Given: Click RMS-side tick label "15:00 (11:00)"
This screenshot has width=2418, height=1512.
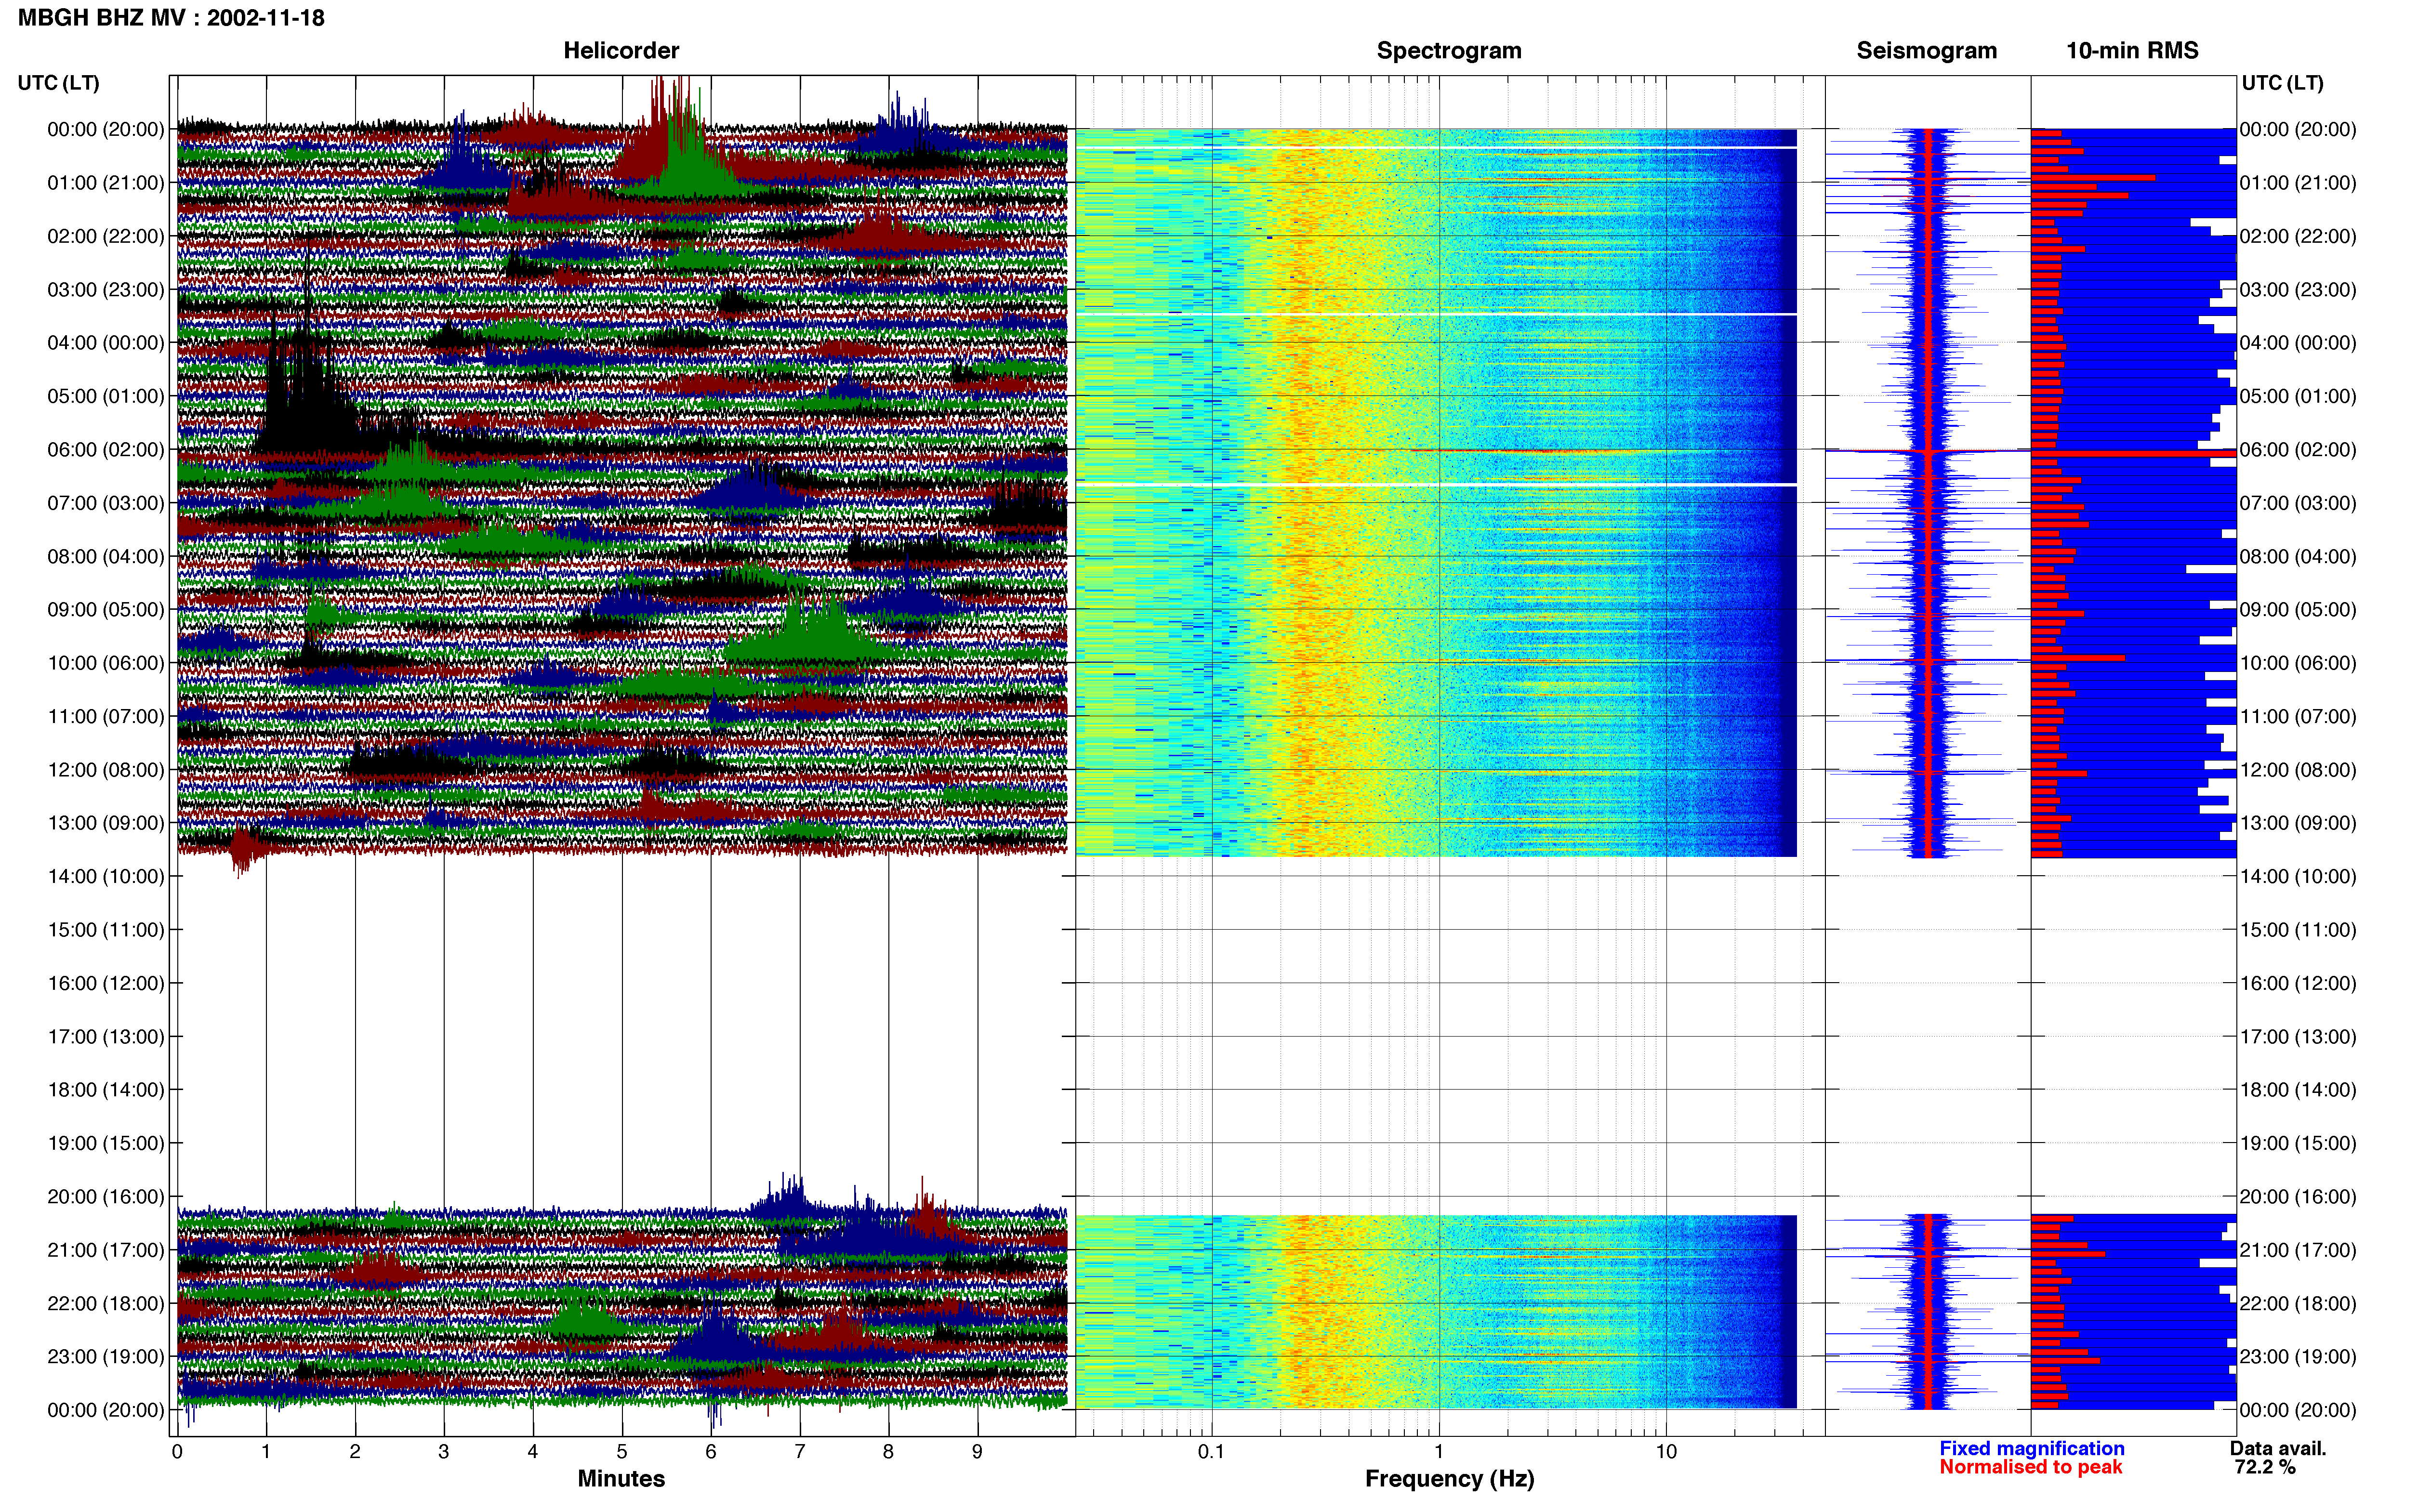Looking at the screenshot, I should (2298, 930).
